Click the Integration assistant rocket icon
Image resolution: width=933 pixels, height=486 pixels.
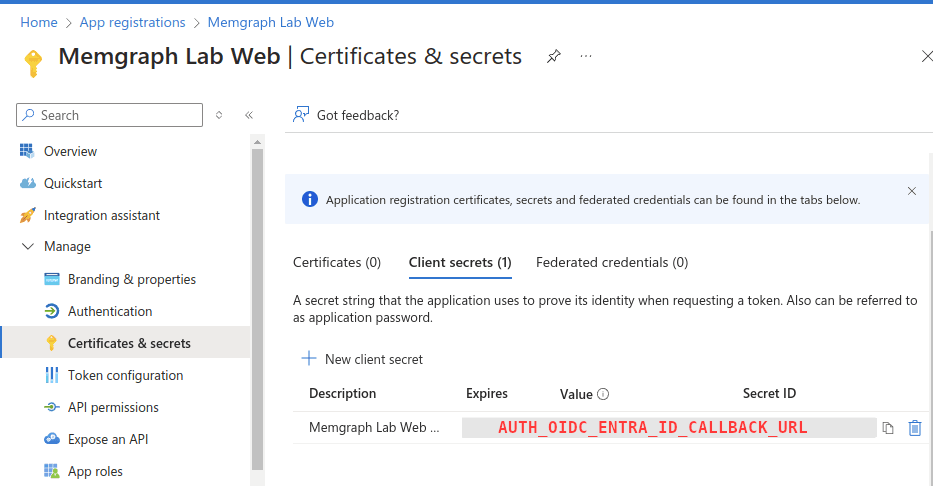27,215
